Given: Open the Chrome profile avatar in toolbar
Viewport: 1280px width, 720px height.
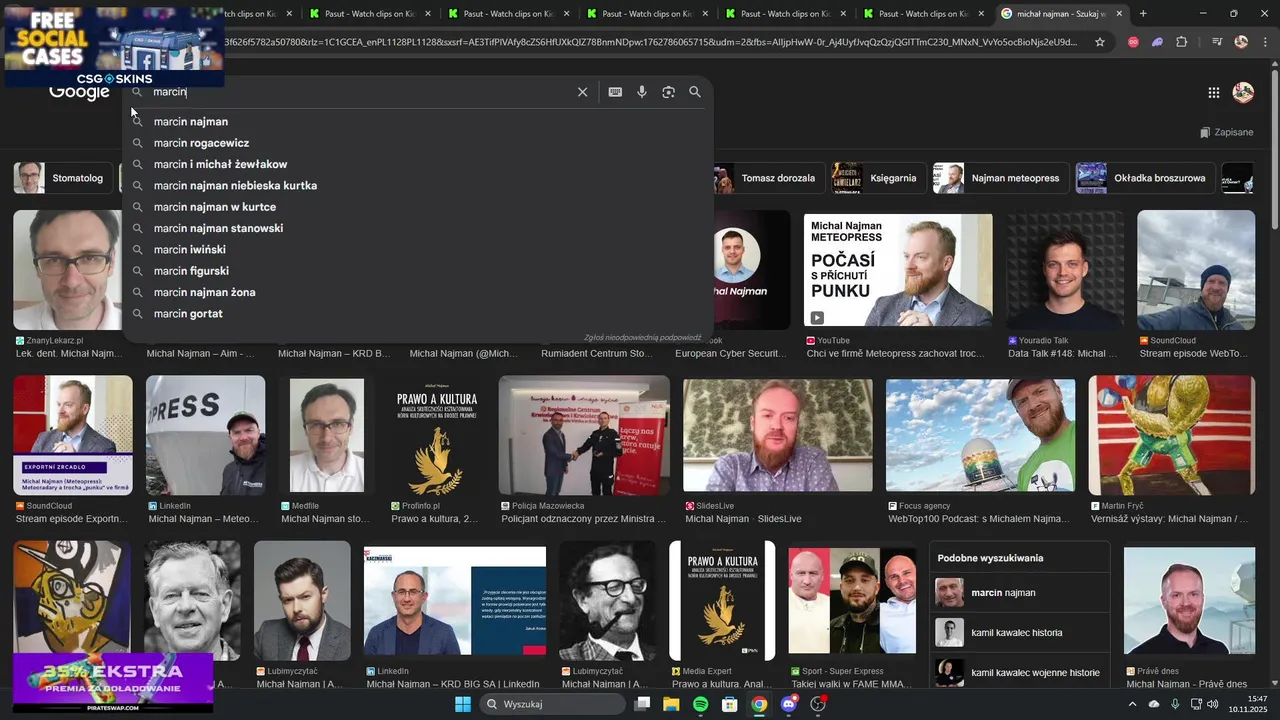Looking at the screenshot, I should click(x=1241, y=42).
